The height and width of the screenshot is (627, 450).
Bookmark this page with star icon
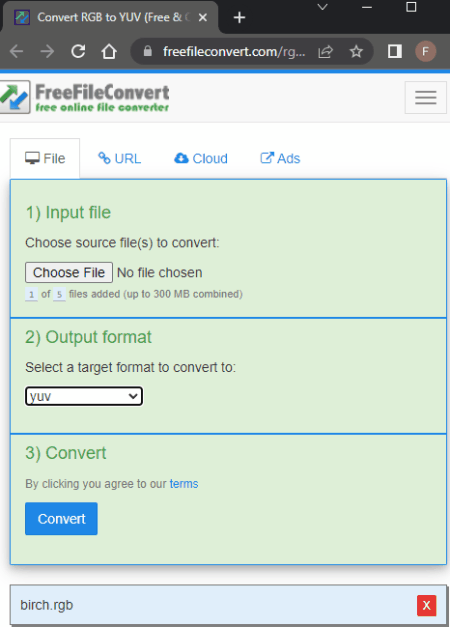tap(356, 51)
